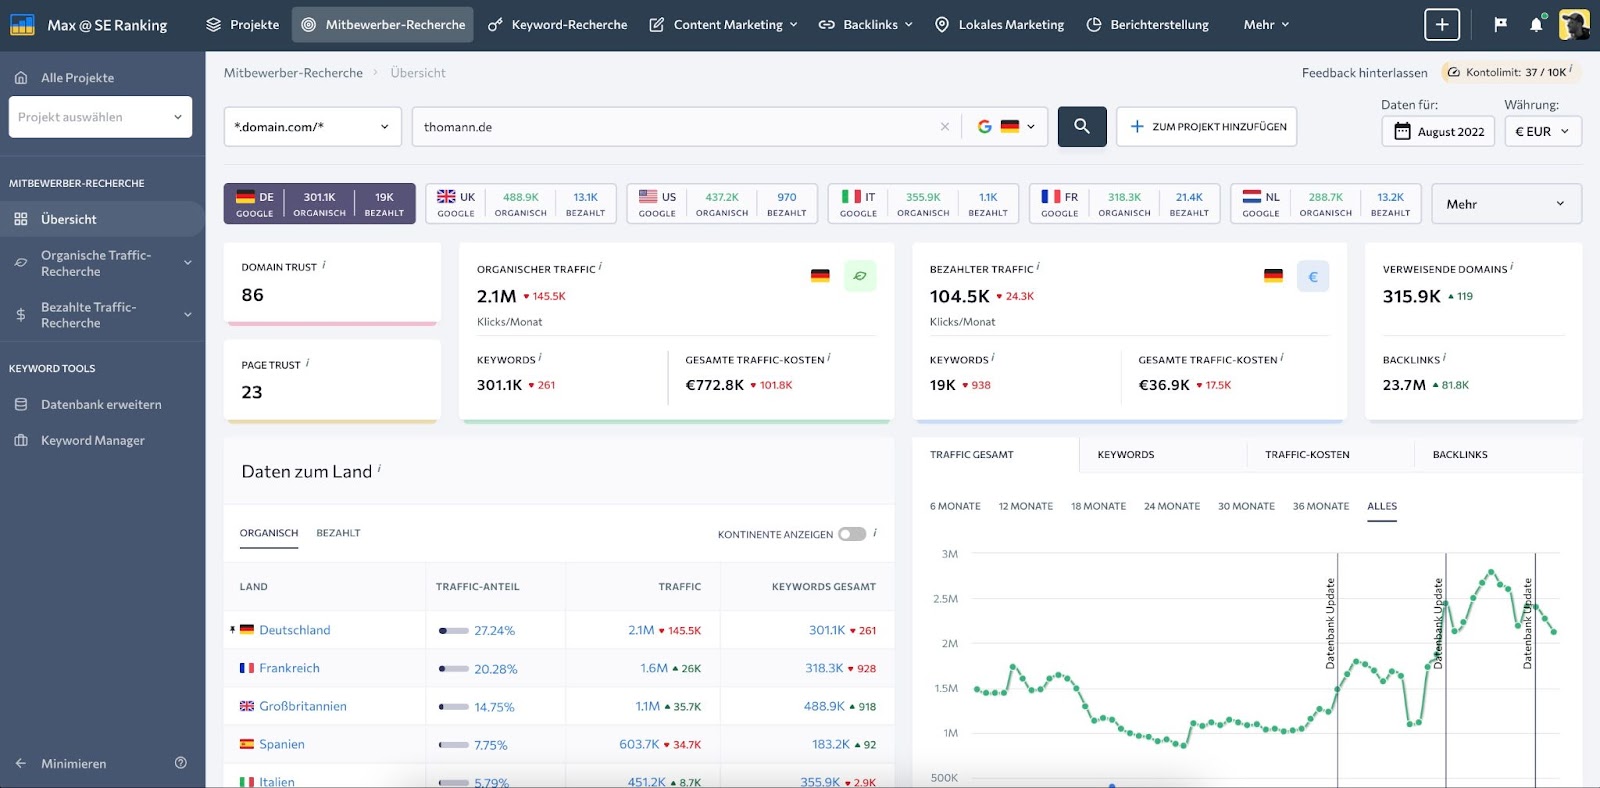The width and height of the screenshot is (1600, 788).
Task: Click the Kontolimit gauge icon
Action: click(1454, 72)
